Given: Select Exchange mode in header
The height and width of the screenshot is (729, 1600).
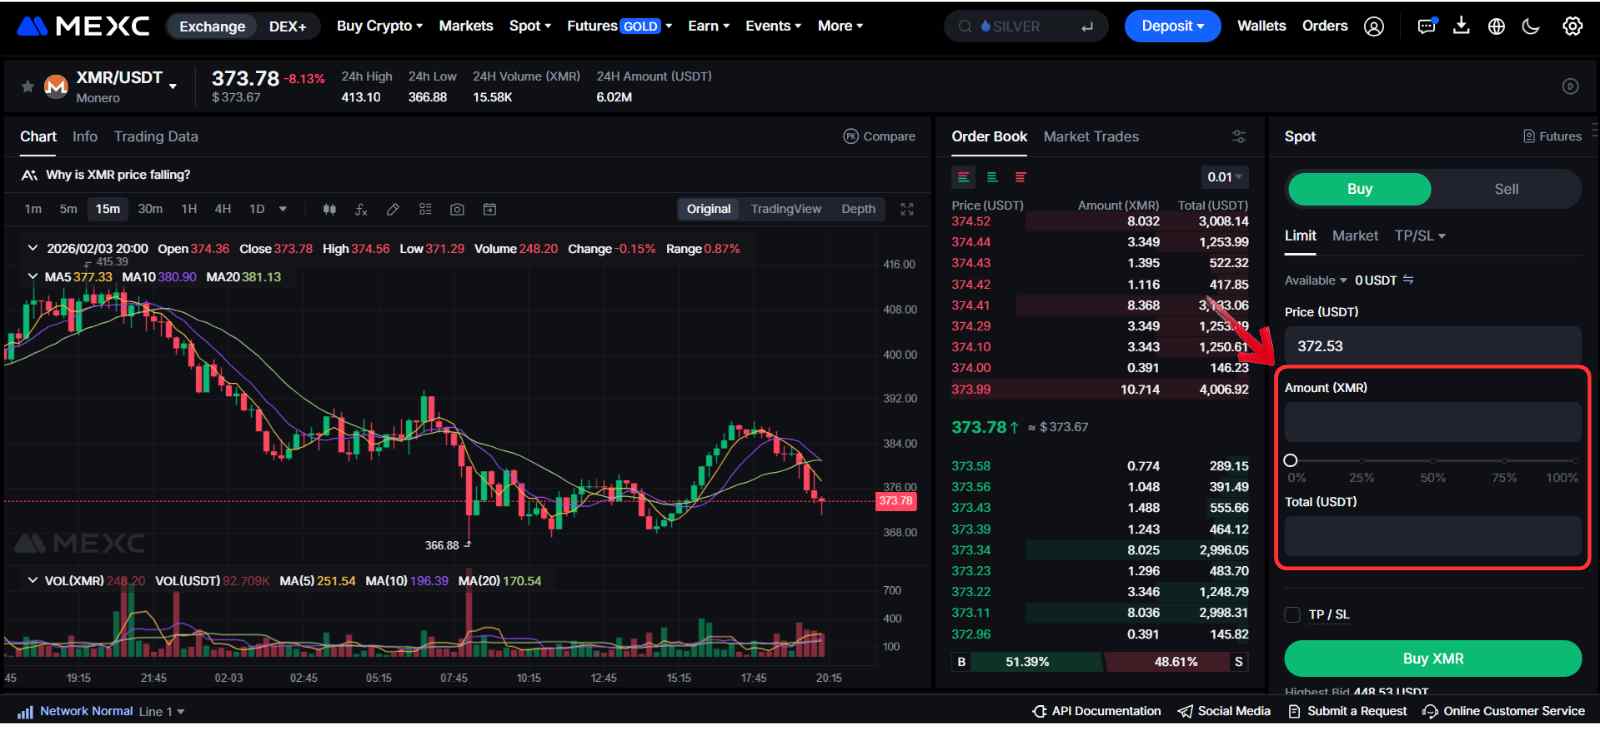Looking at the screenshot, I should click(212, 26).
